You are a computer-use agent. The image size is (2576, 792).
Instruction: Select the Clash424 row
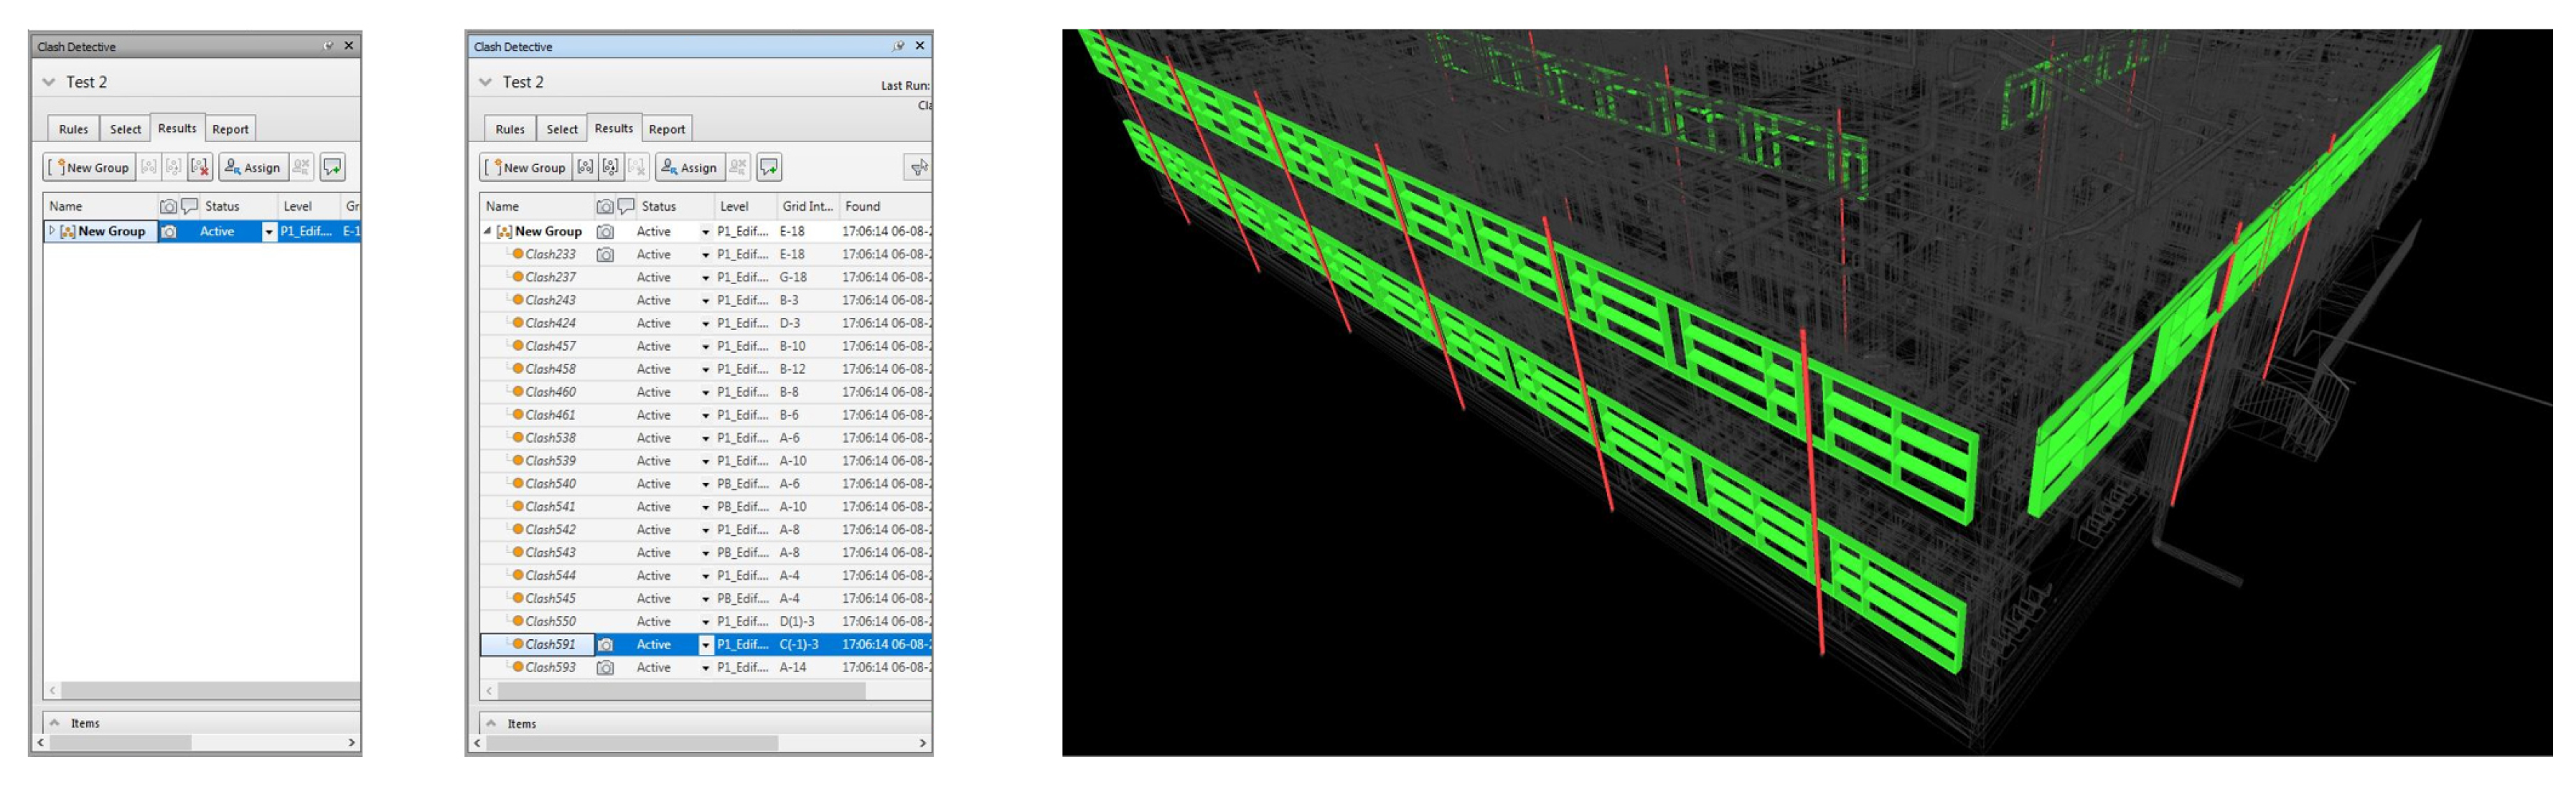[551, 323]
